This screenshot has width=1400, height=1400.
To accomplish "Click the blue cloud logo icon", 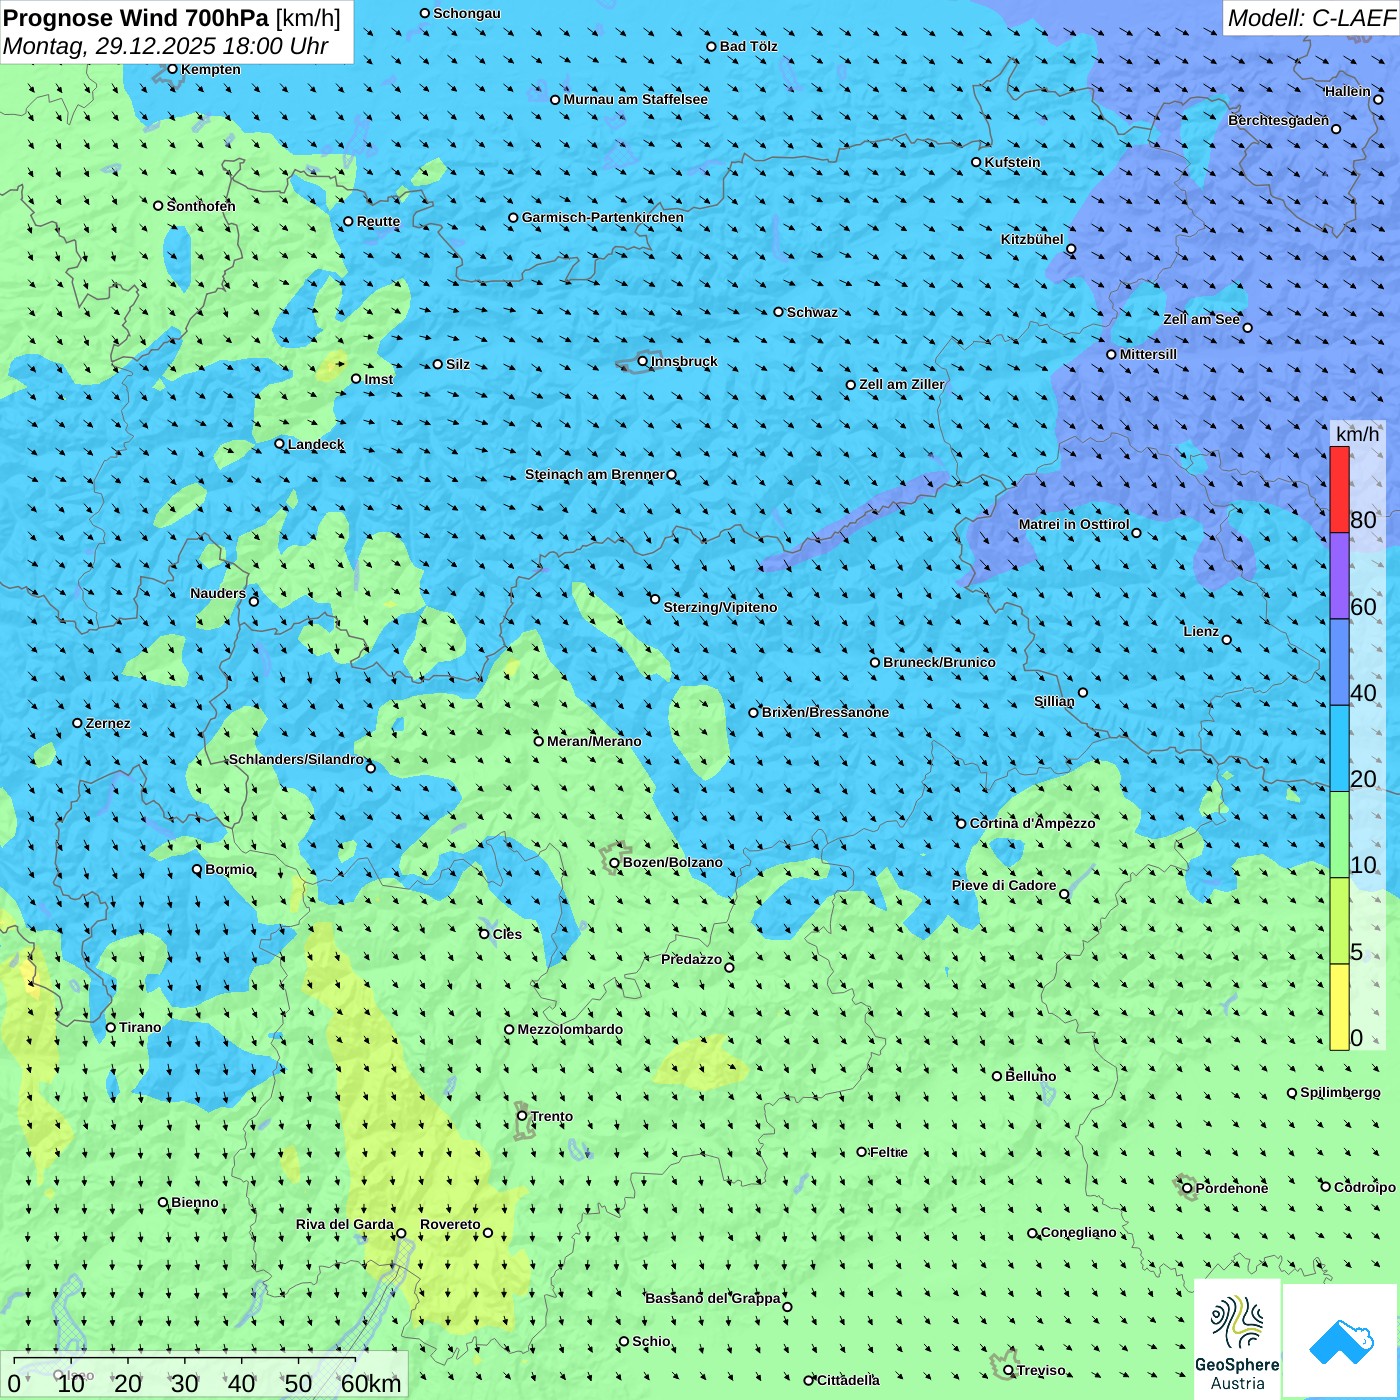I will (1341, 1341).
